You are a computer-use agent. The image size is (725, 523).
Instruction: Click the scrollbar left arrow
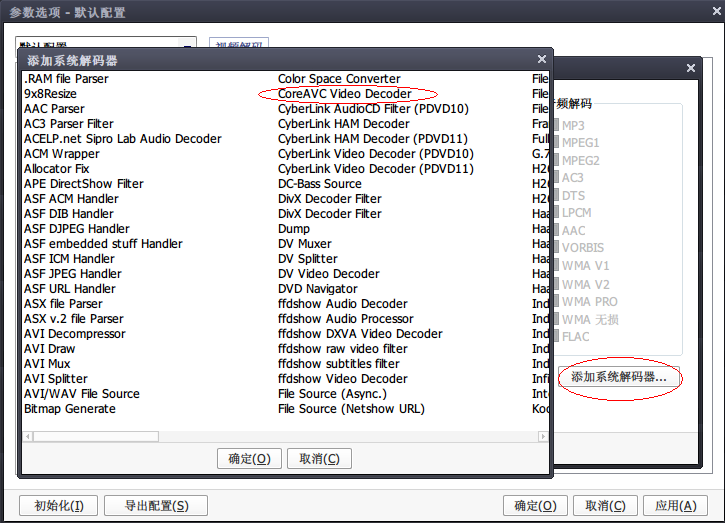(x=28, y=437)
